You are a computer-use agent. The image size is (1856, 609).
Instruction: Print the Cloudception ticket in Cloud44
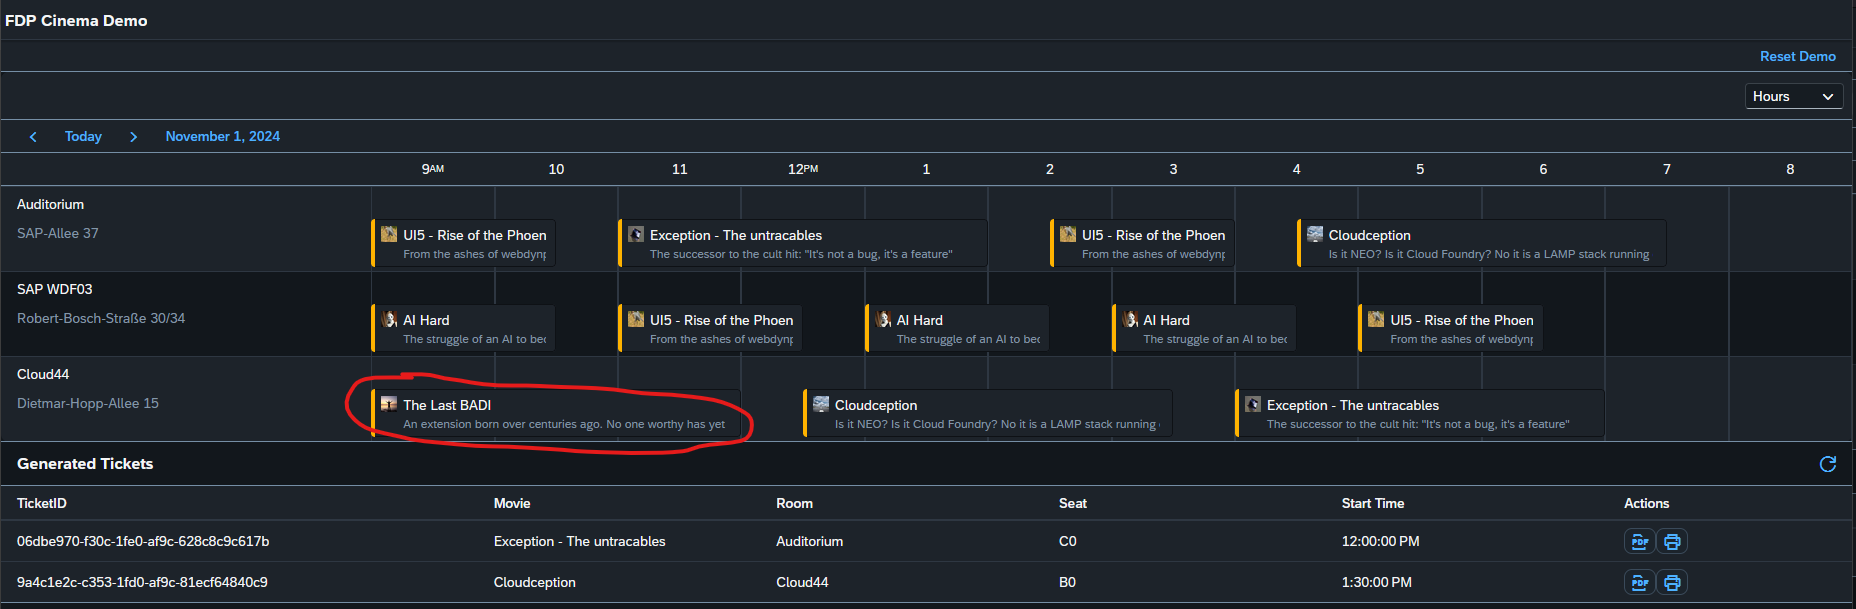1672,583
